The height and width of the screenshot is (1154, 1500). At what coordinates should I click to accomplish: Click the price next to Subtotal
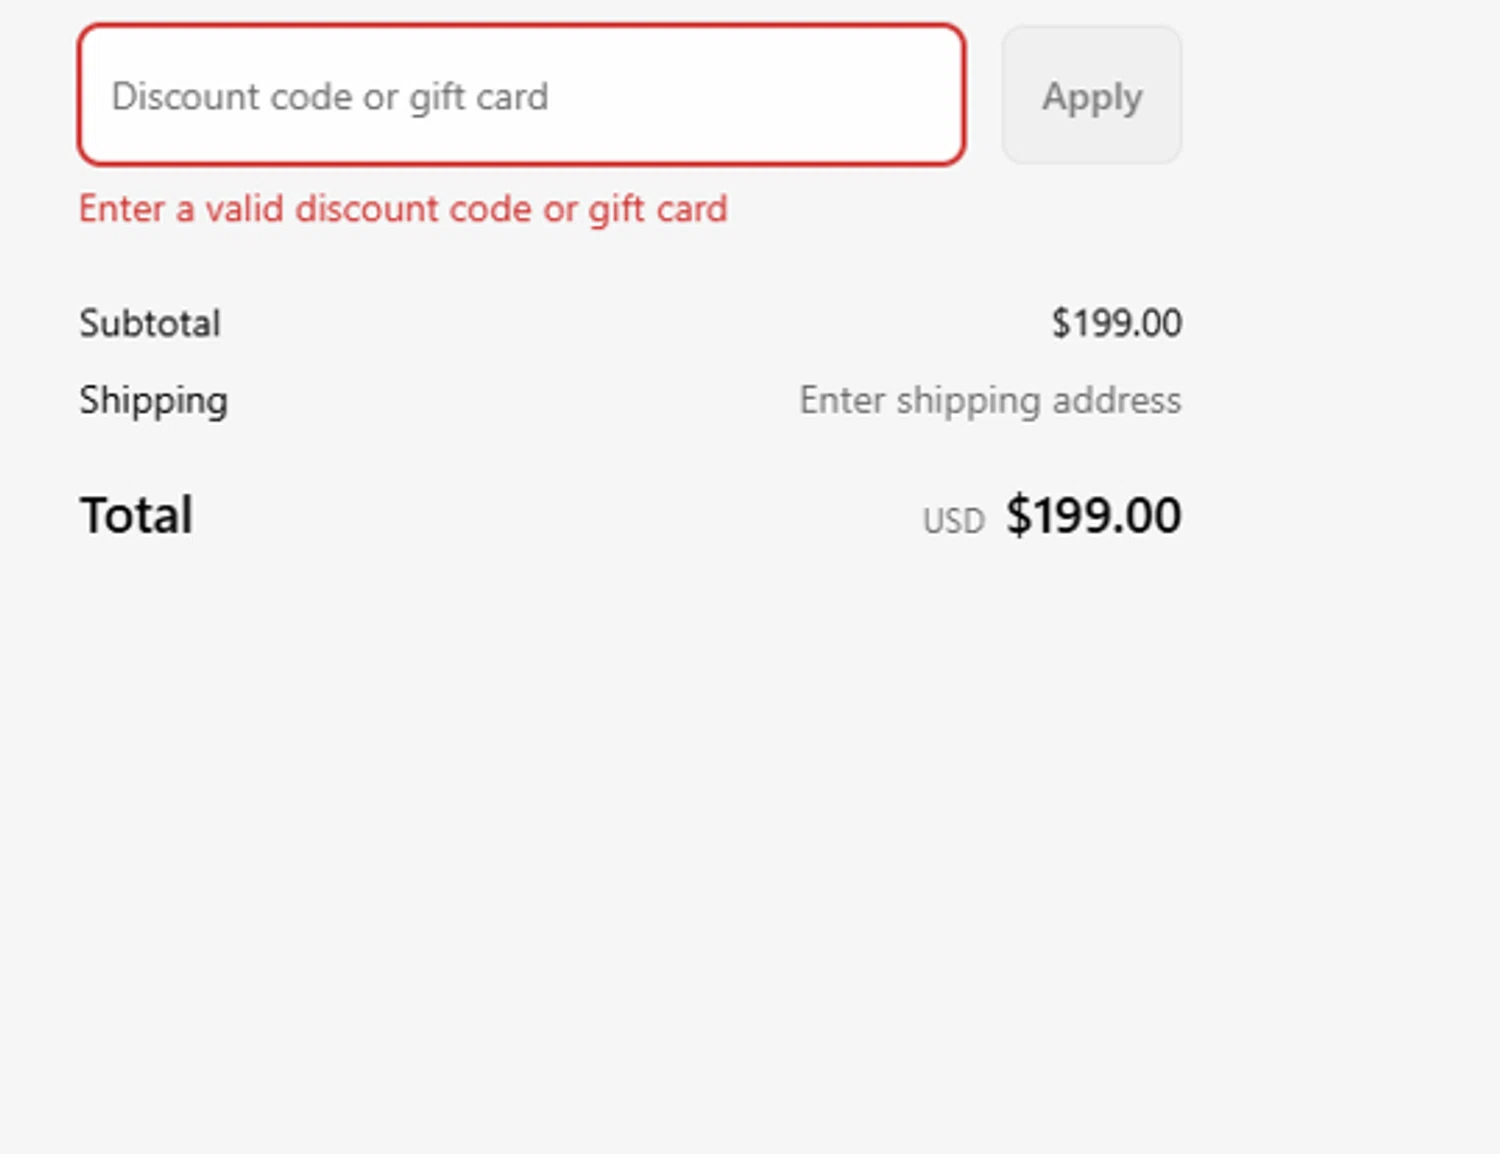point(1116,323)
